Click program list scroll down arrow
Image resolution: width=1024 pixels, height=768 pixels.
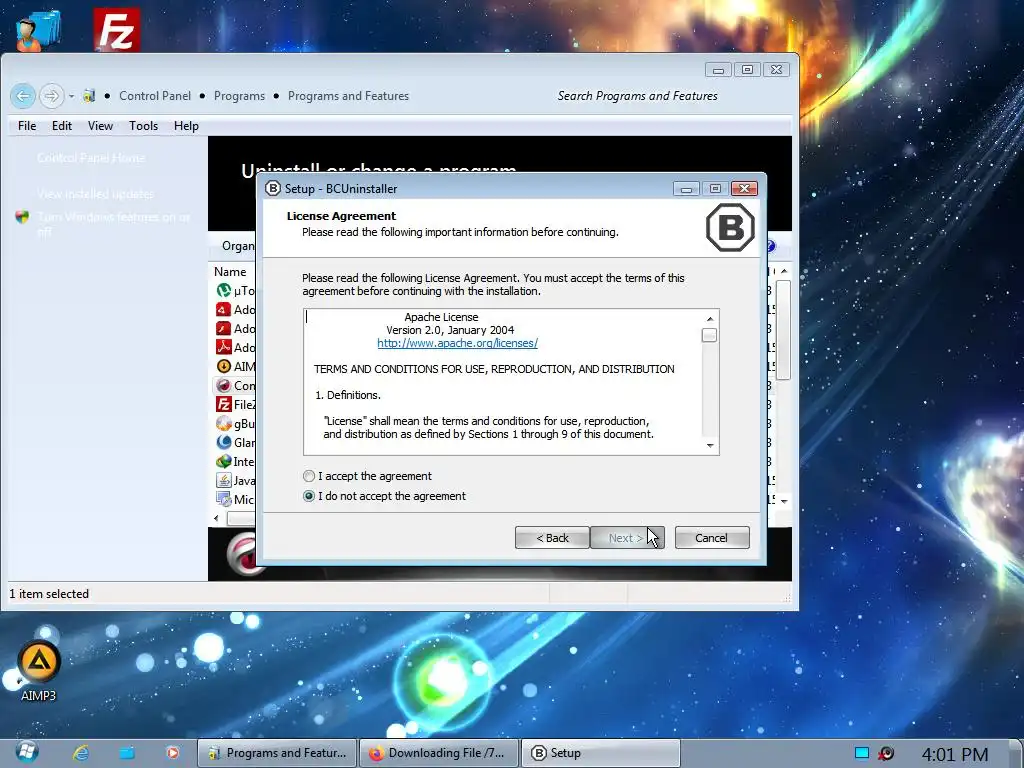tap(784, 502)
